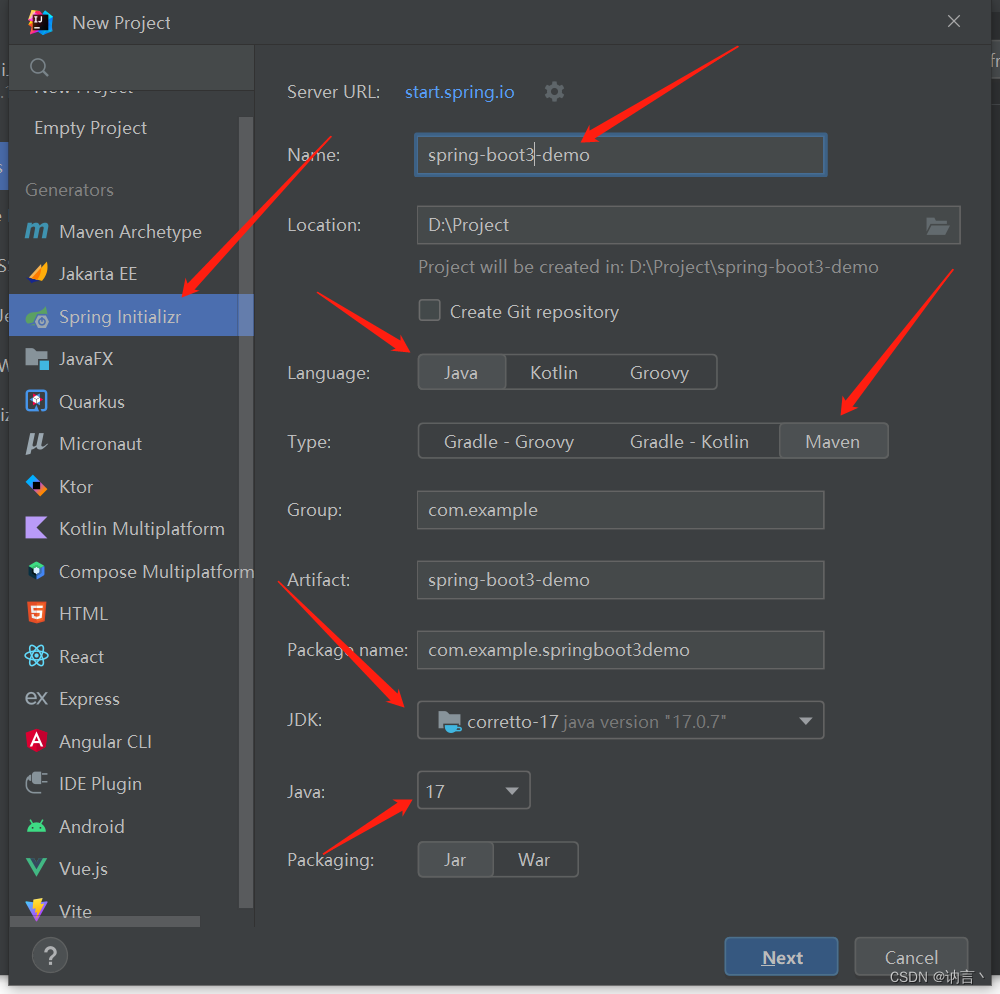Select IDE Plugin generator entry
1000x994 pixels.
[100, 784]
